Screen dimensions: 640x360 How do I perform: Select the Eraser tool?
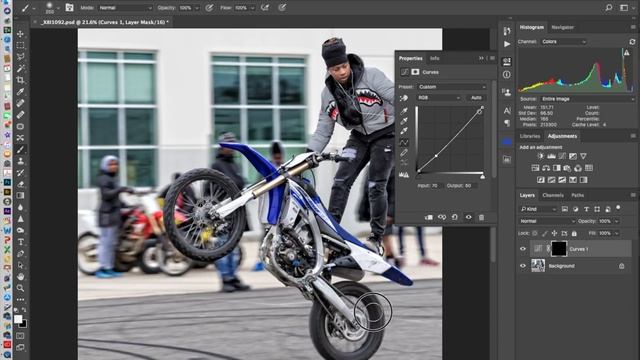pos(20,184)
